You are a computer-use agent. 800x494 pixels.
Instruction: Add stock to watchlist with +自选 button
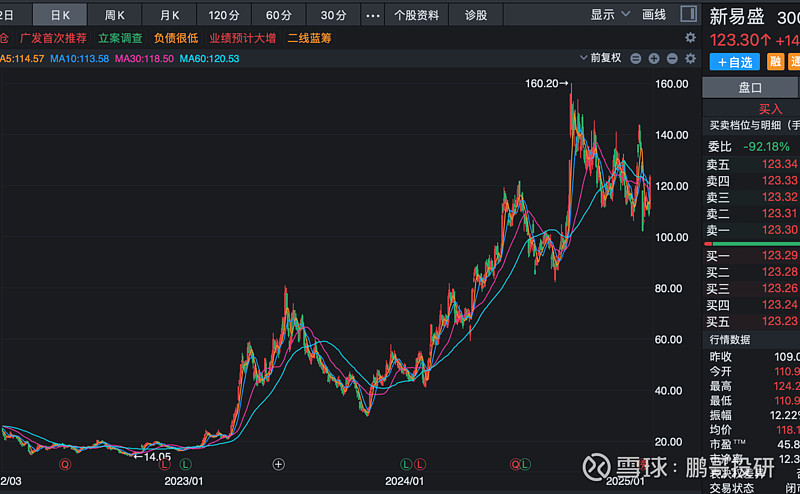(734, 62)
